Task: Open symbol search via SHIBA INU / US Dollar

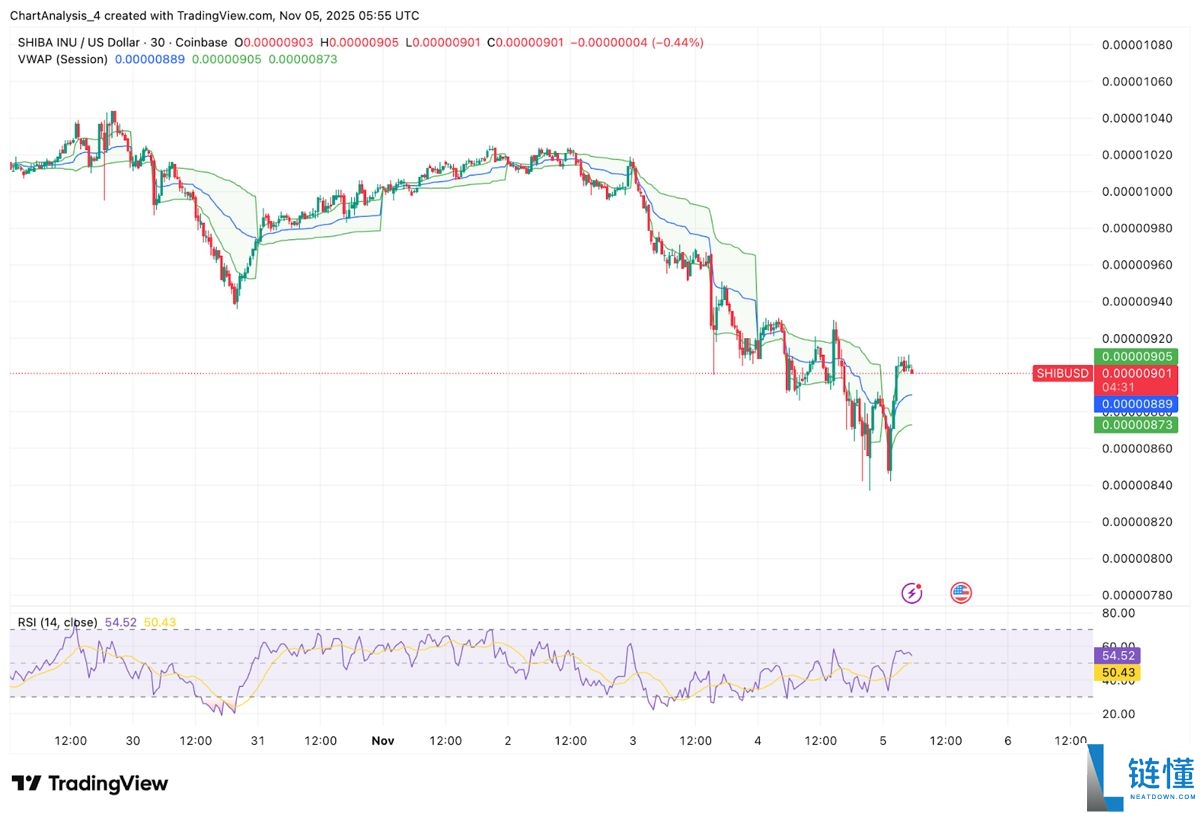Action: point(78,42)
